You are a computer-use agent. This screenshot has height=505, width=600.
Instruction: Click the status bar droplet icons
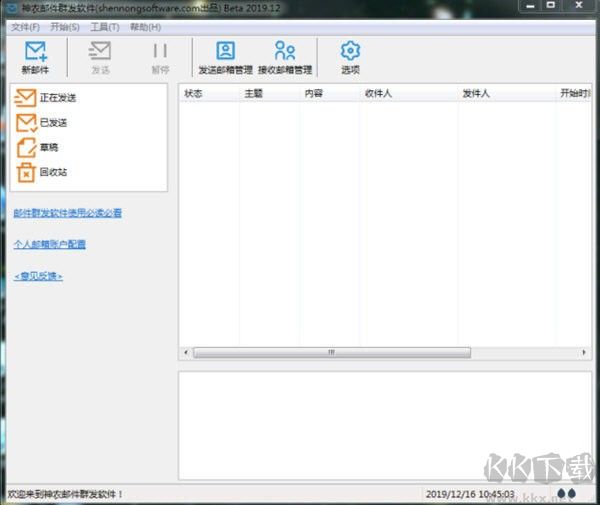567,494
